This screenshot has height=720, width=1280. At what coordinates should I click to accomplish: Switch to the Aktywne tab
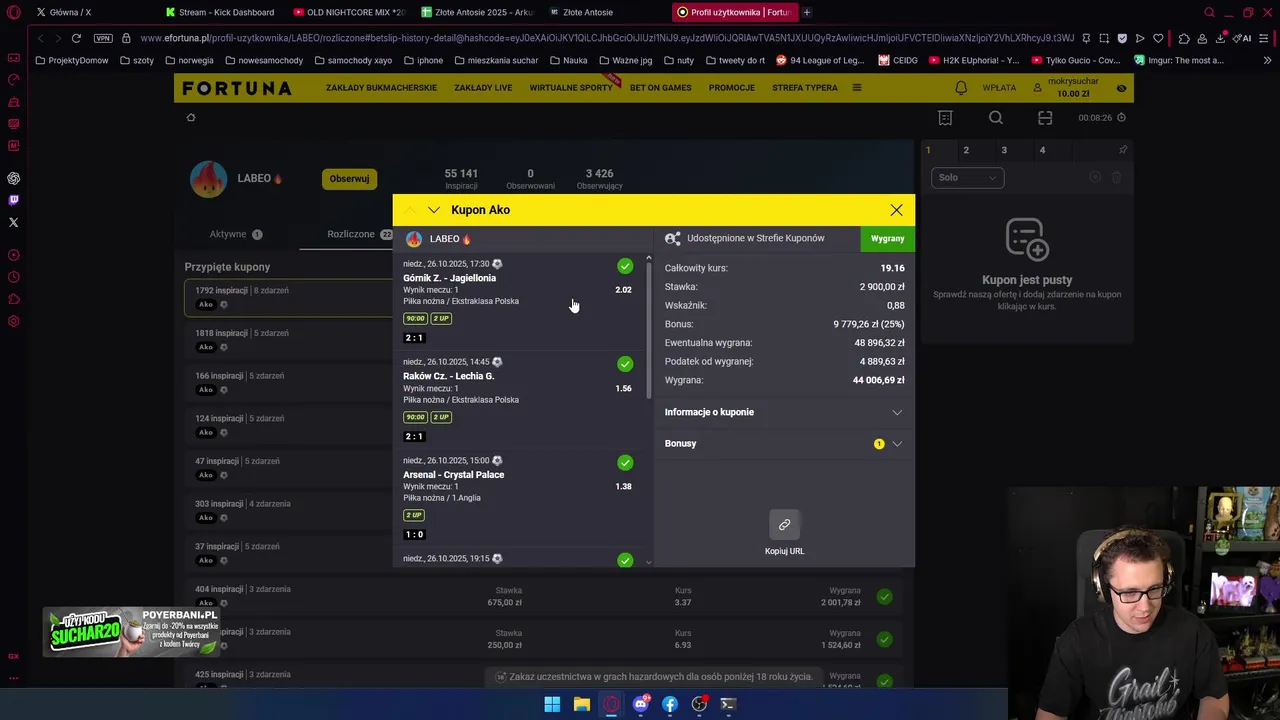pos(236,234)
